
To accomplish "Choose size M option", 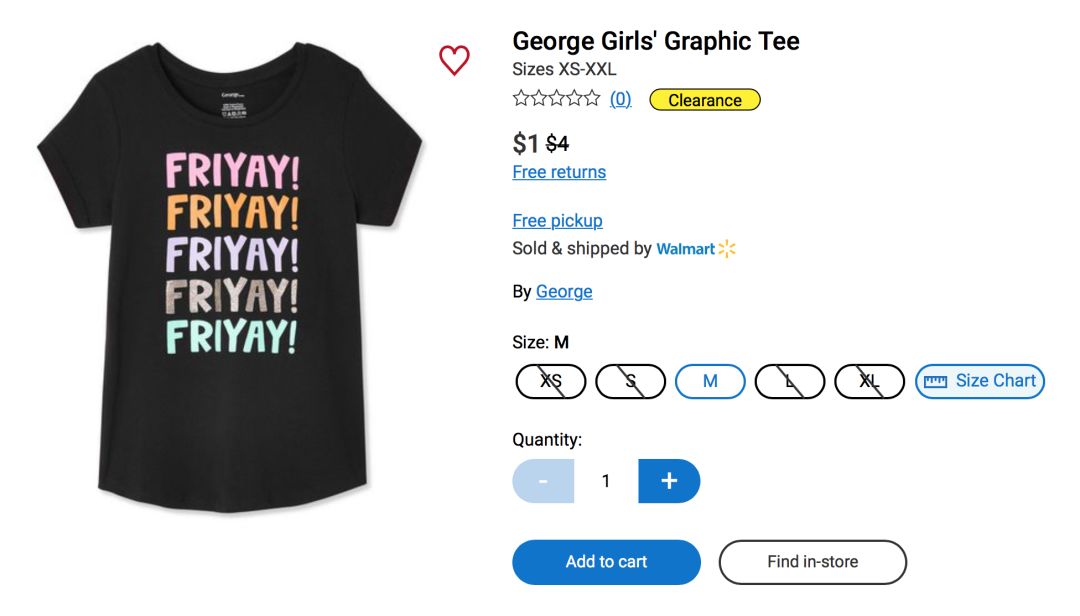I will coord(710,381).
